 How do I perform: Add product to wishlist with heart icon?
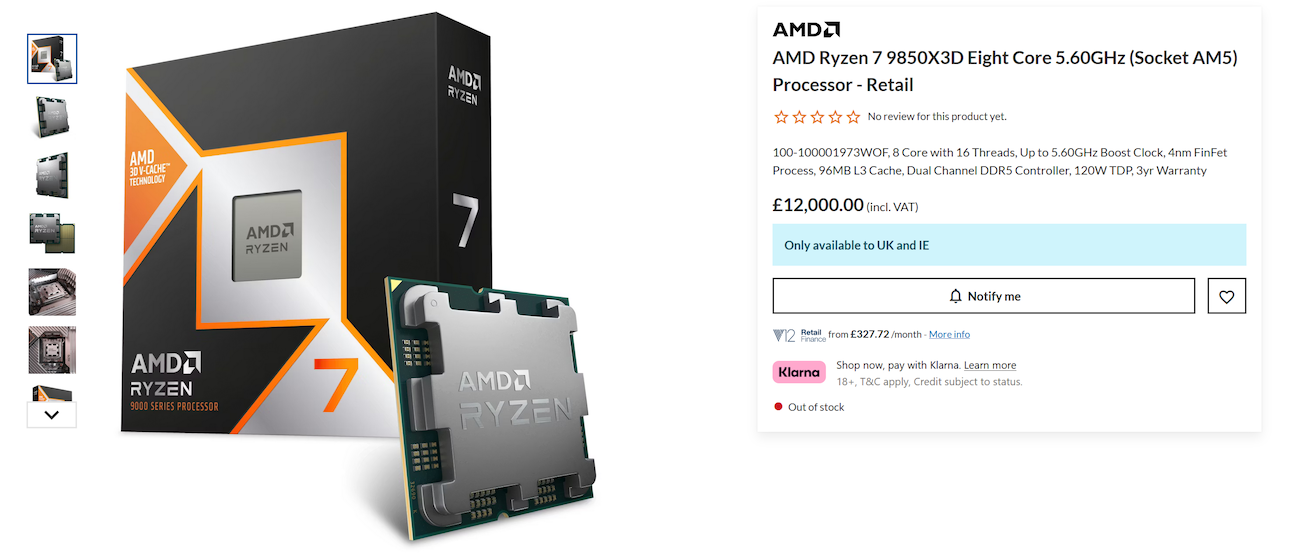click(x=1227, y=296)
